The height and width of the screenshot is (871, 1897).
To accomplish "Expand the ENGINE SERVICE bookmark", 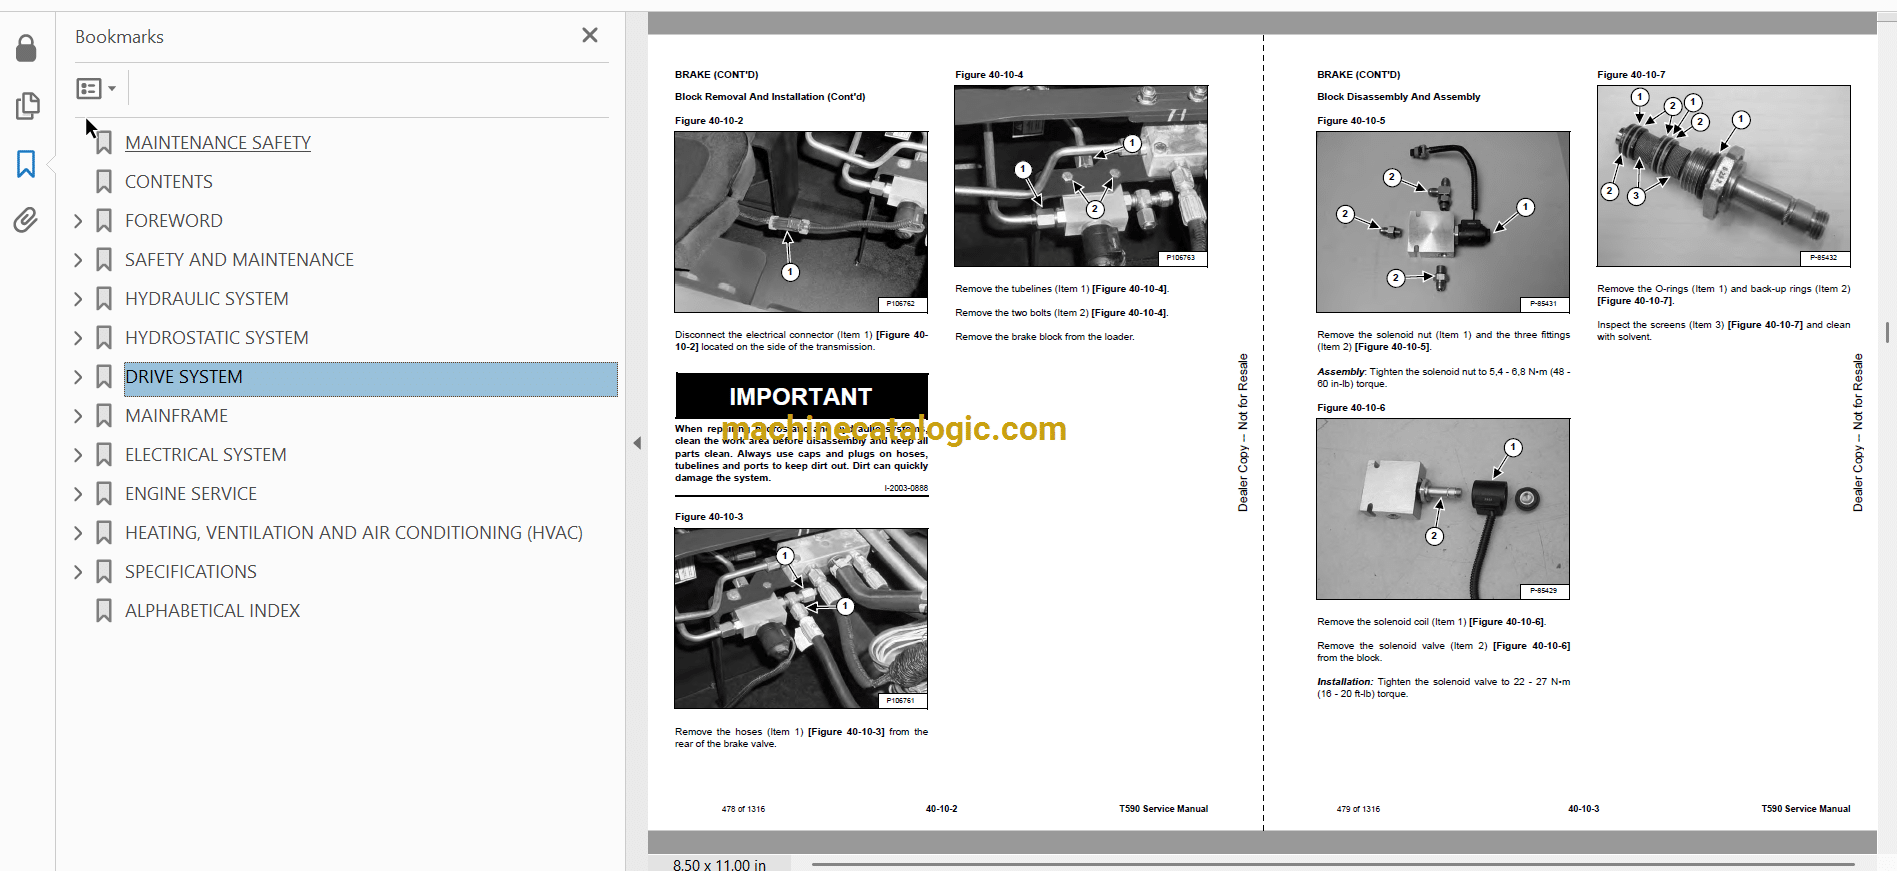I will click(78, 494).
